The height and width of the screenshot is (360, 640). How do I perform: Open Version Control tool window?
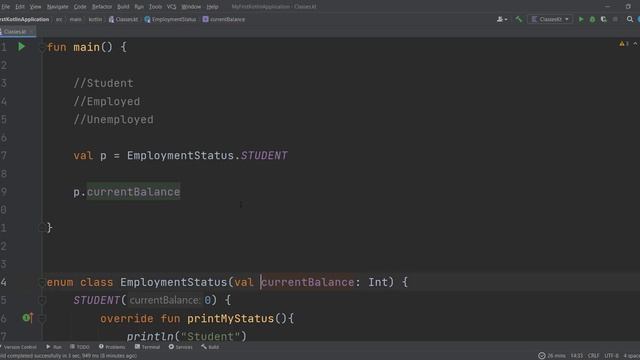(x=19, y=347)
